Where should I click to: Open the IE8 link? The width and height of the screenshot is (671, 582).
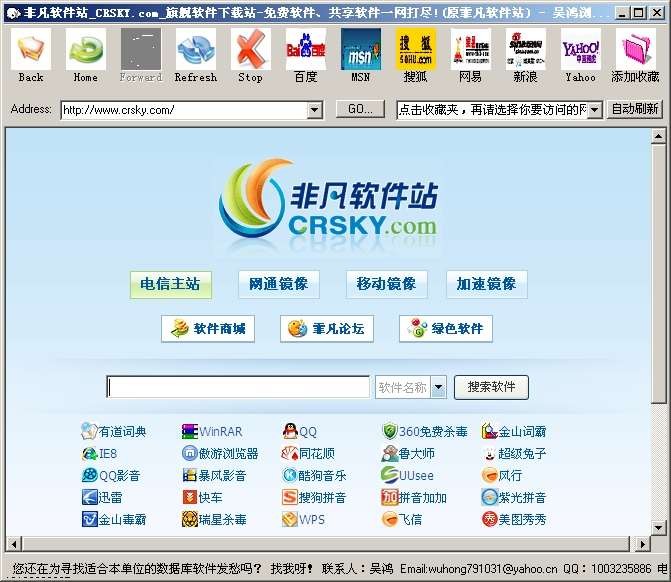[x=99, y=453]
